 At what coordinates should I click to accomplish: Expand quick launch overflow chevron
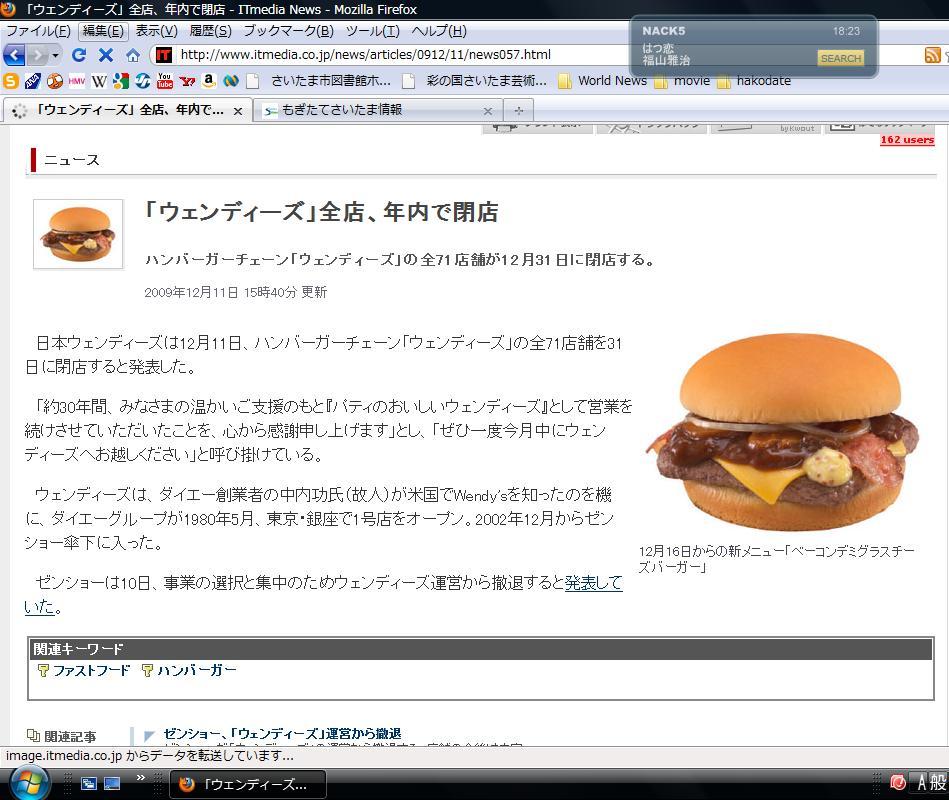pos(140,778)
